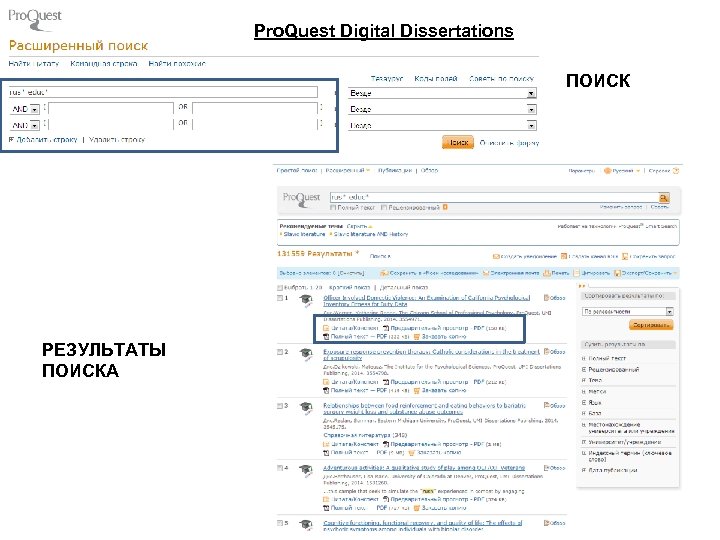Open the Коды полей link
Screen dimensions: 720x540
pos(435,79)
